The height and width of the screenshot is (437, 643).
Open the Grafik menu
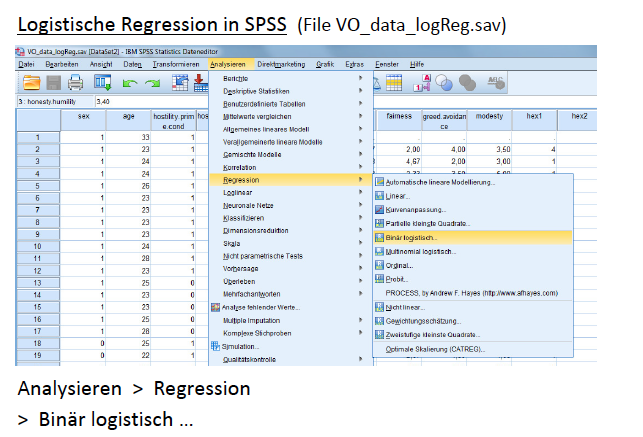click(x=324, y=64)
